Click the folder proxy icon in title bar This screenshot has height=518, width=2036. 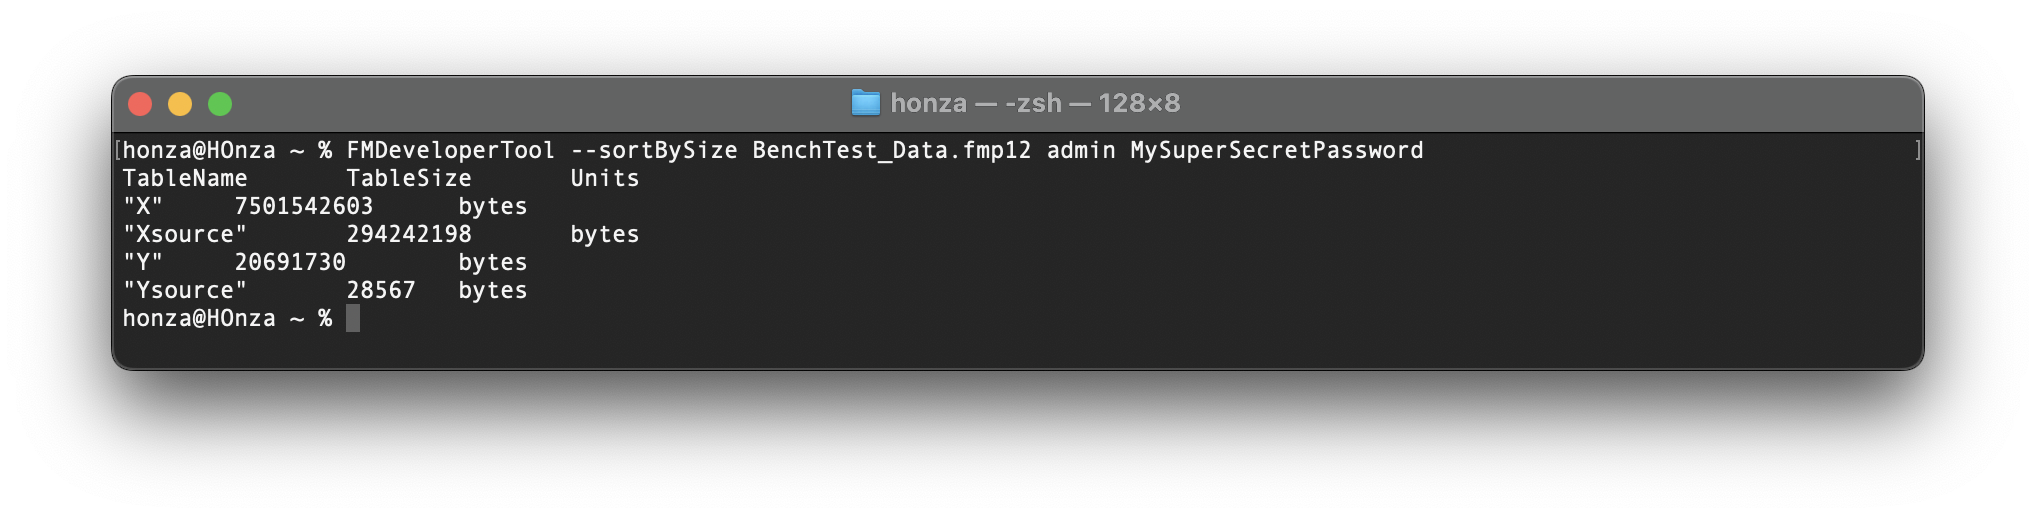pyautogui.click(x=865, y=103)
